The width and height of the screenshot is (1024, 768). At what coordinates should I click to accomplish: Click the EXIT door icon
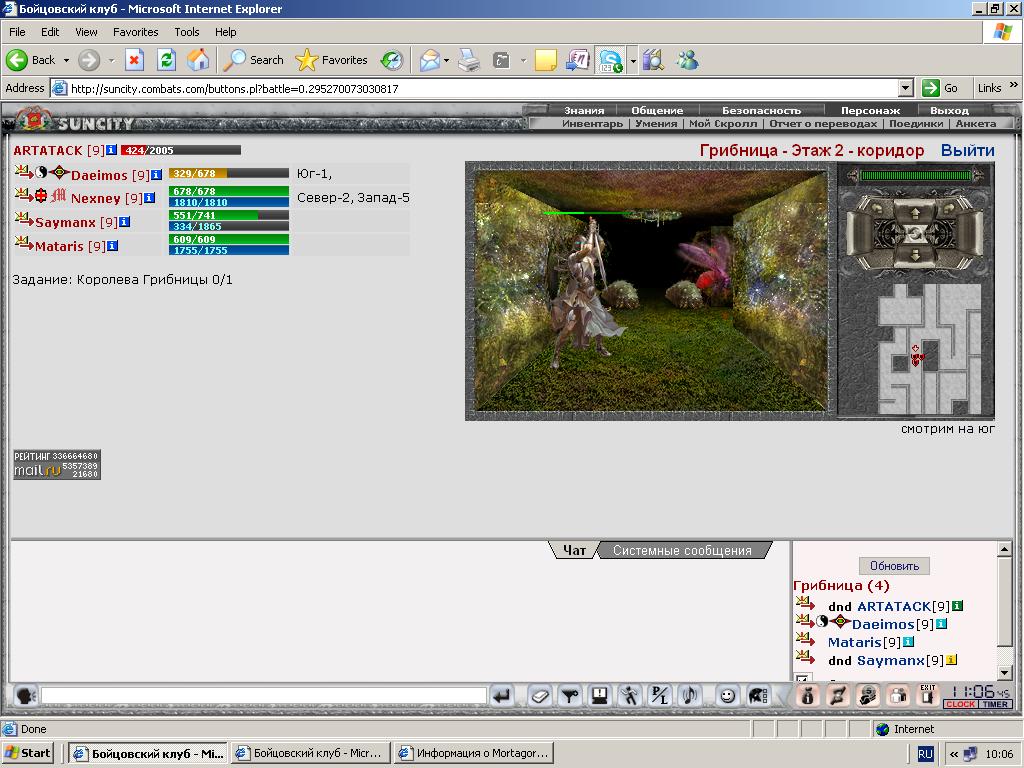click(928, 695)
